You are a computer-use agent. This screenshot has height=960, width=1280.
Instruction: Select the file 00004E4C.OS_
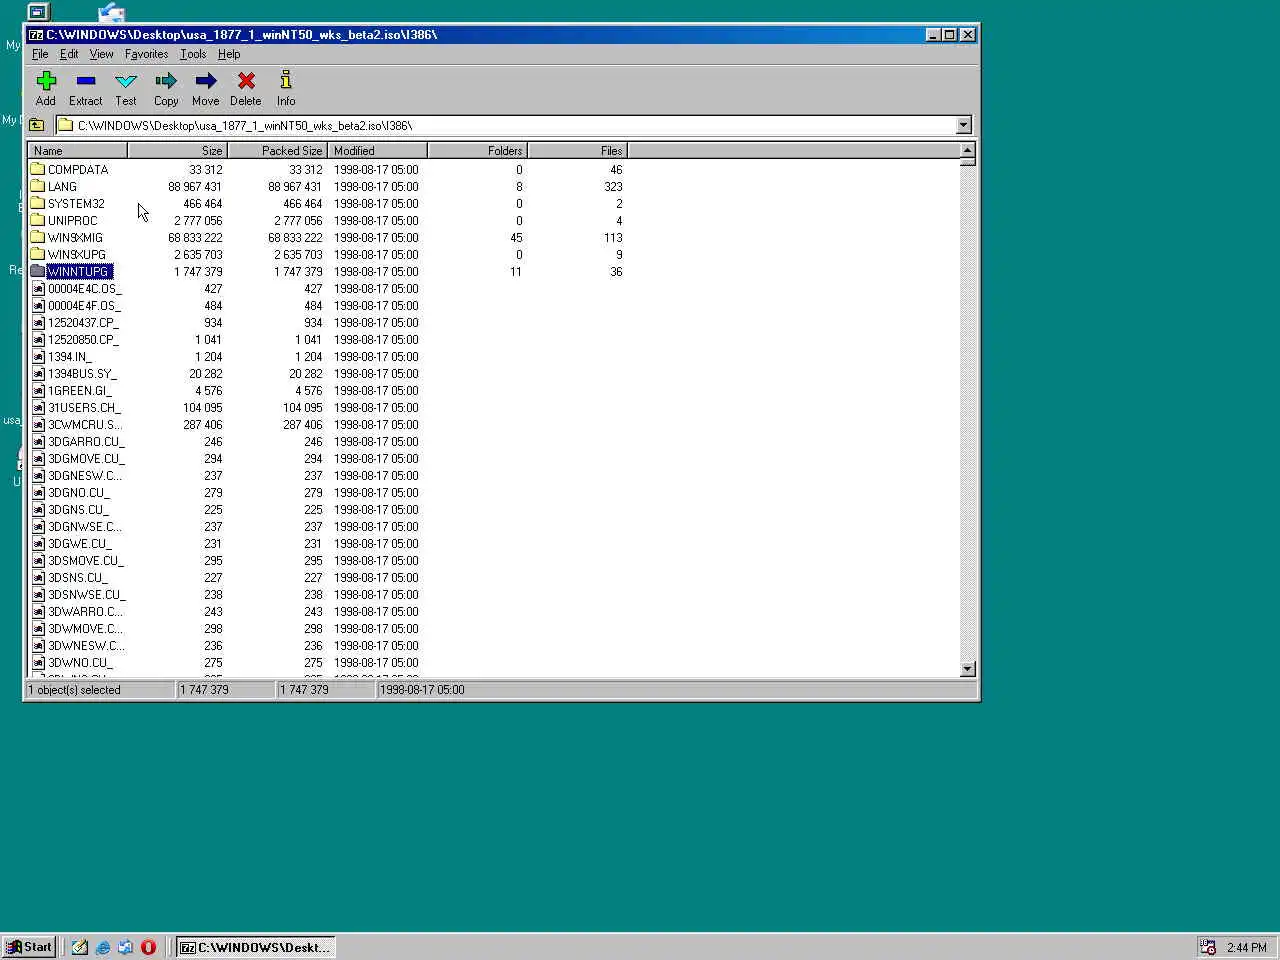[85, 288]
